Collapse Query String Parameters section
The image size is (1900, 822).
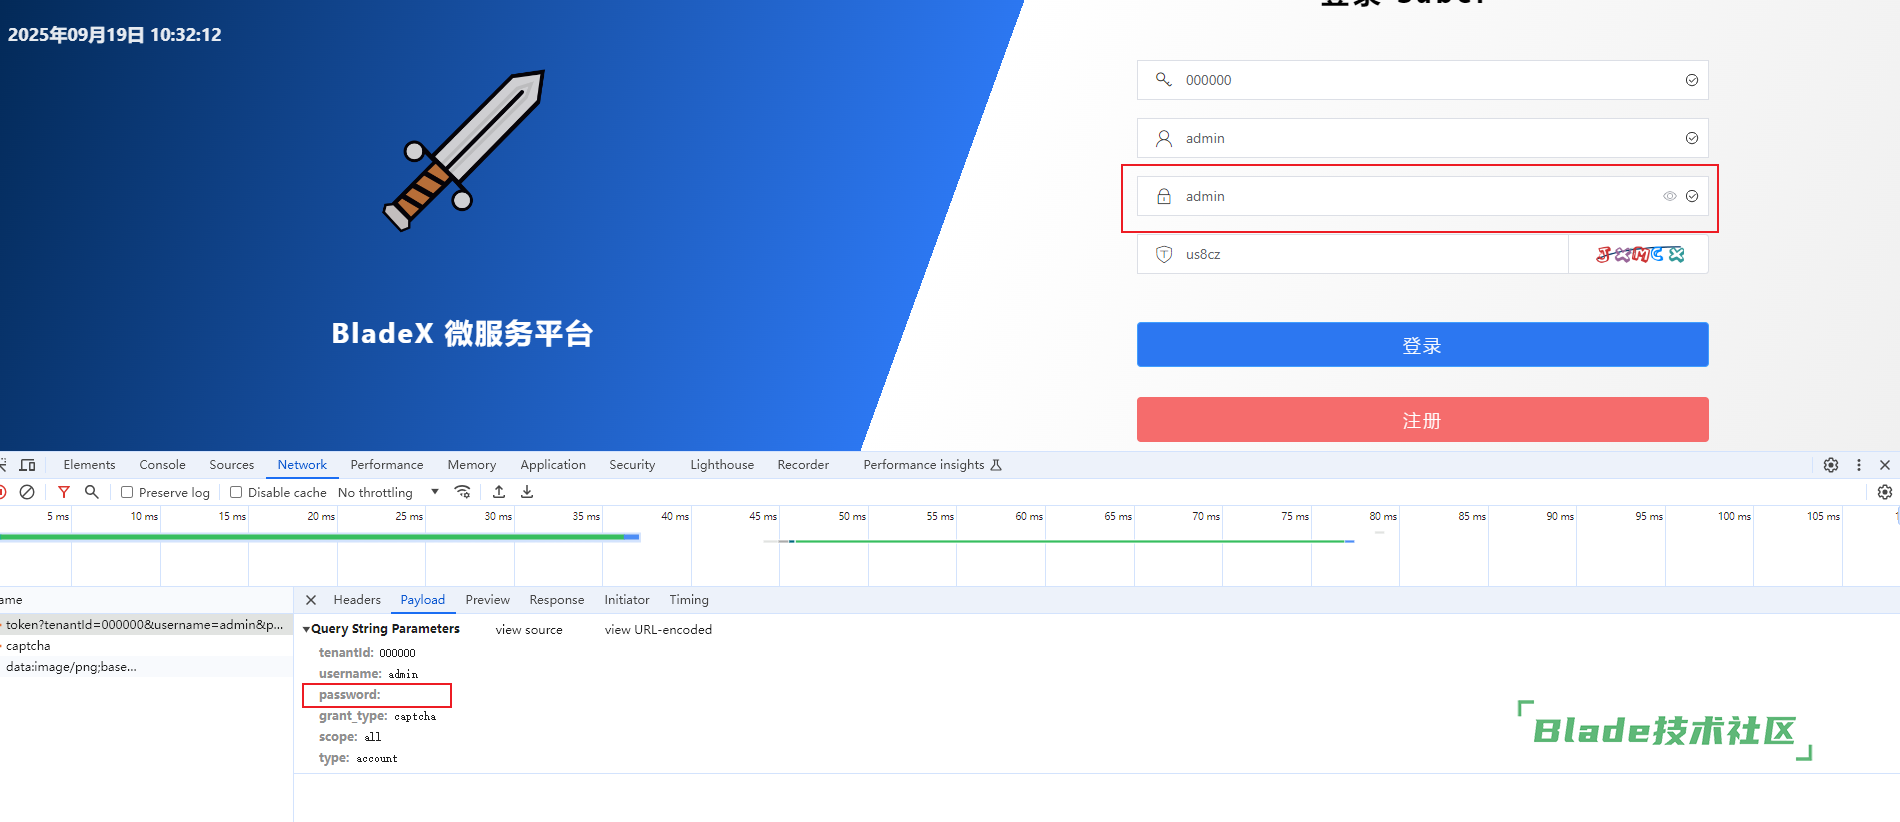click(x=307, y=629)
